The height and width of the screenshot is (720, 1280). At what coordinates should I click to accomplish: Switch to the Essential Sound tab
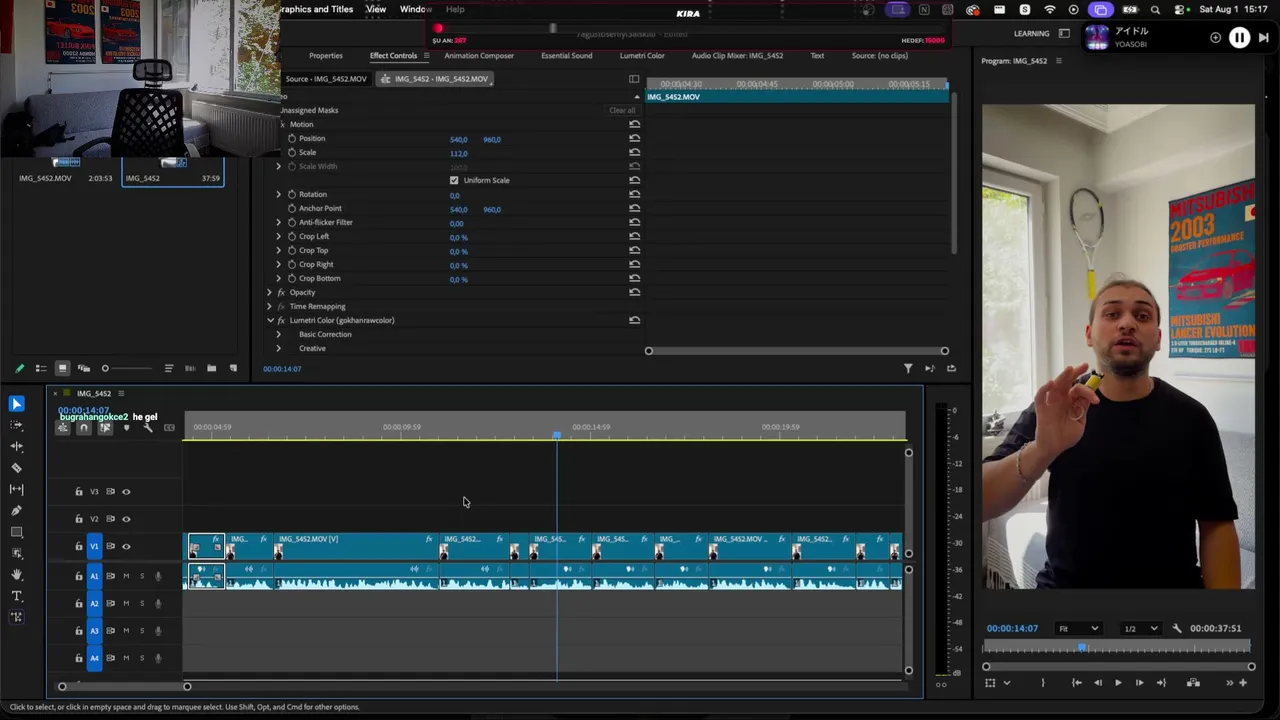click(567, 56)
